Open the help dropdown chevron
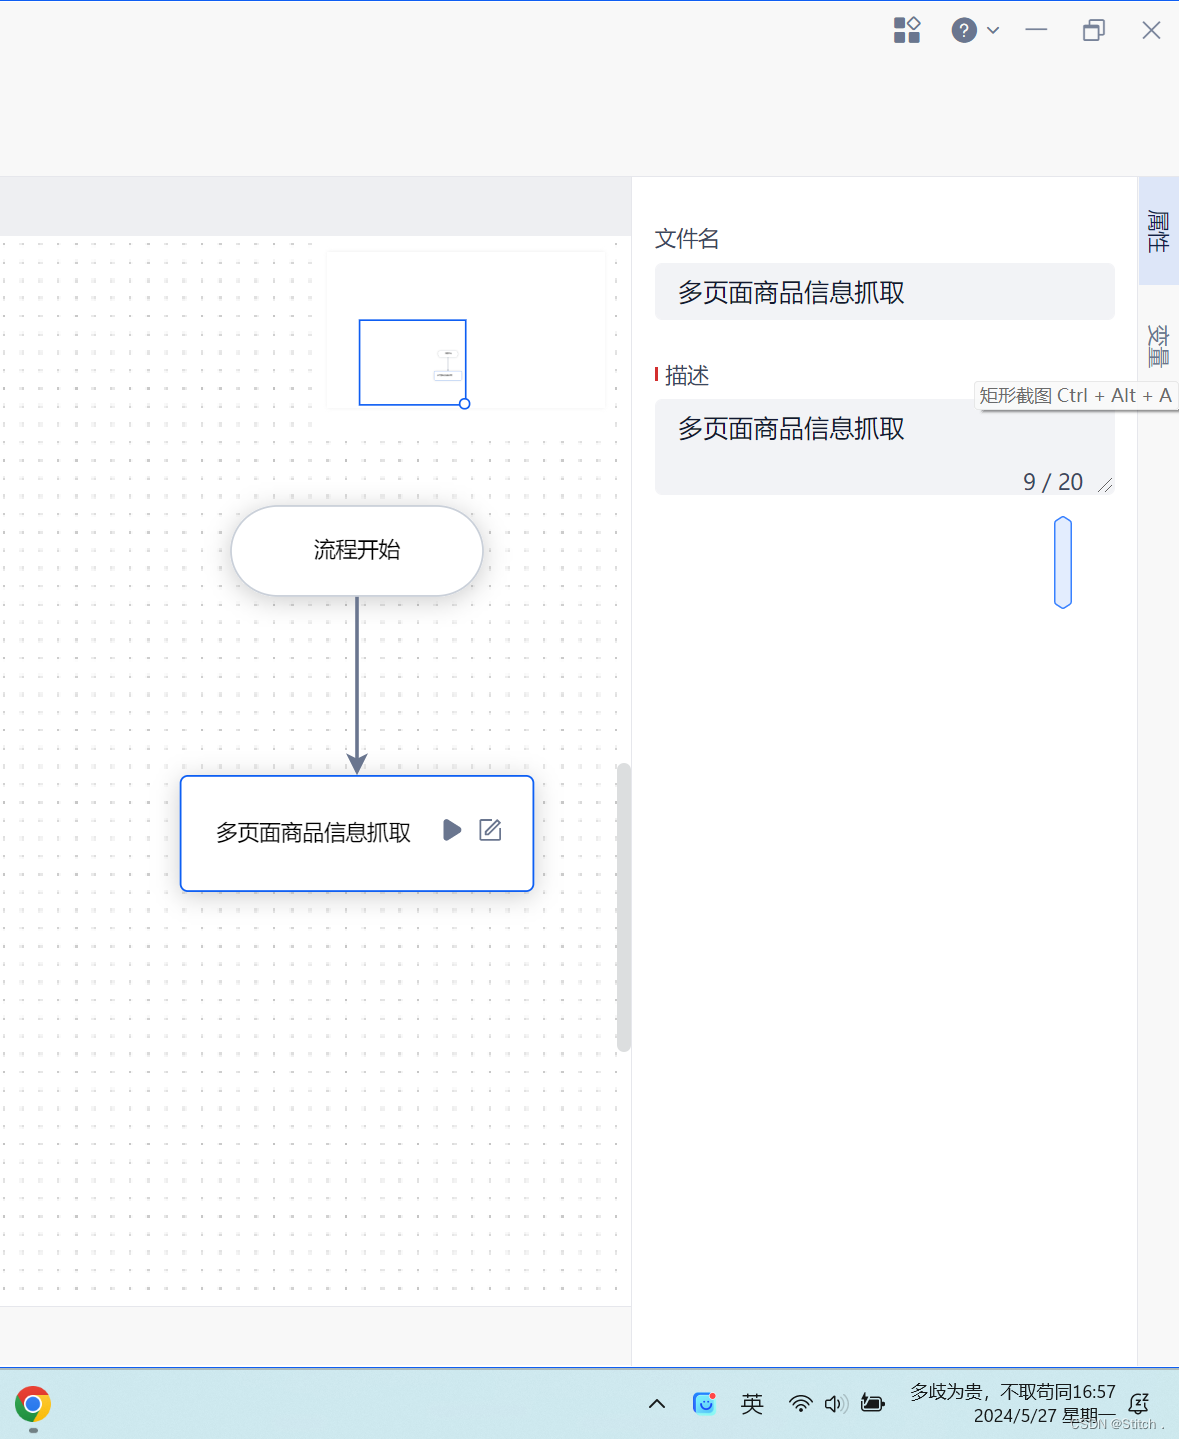 point(992,30)
